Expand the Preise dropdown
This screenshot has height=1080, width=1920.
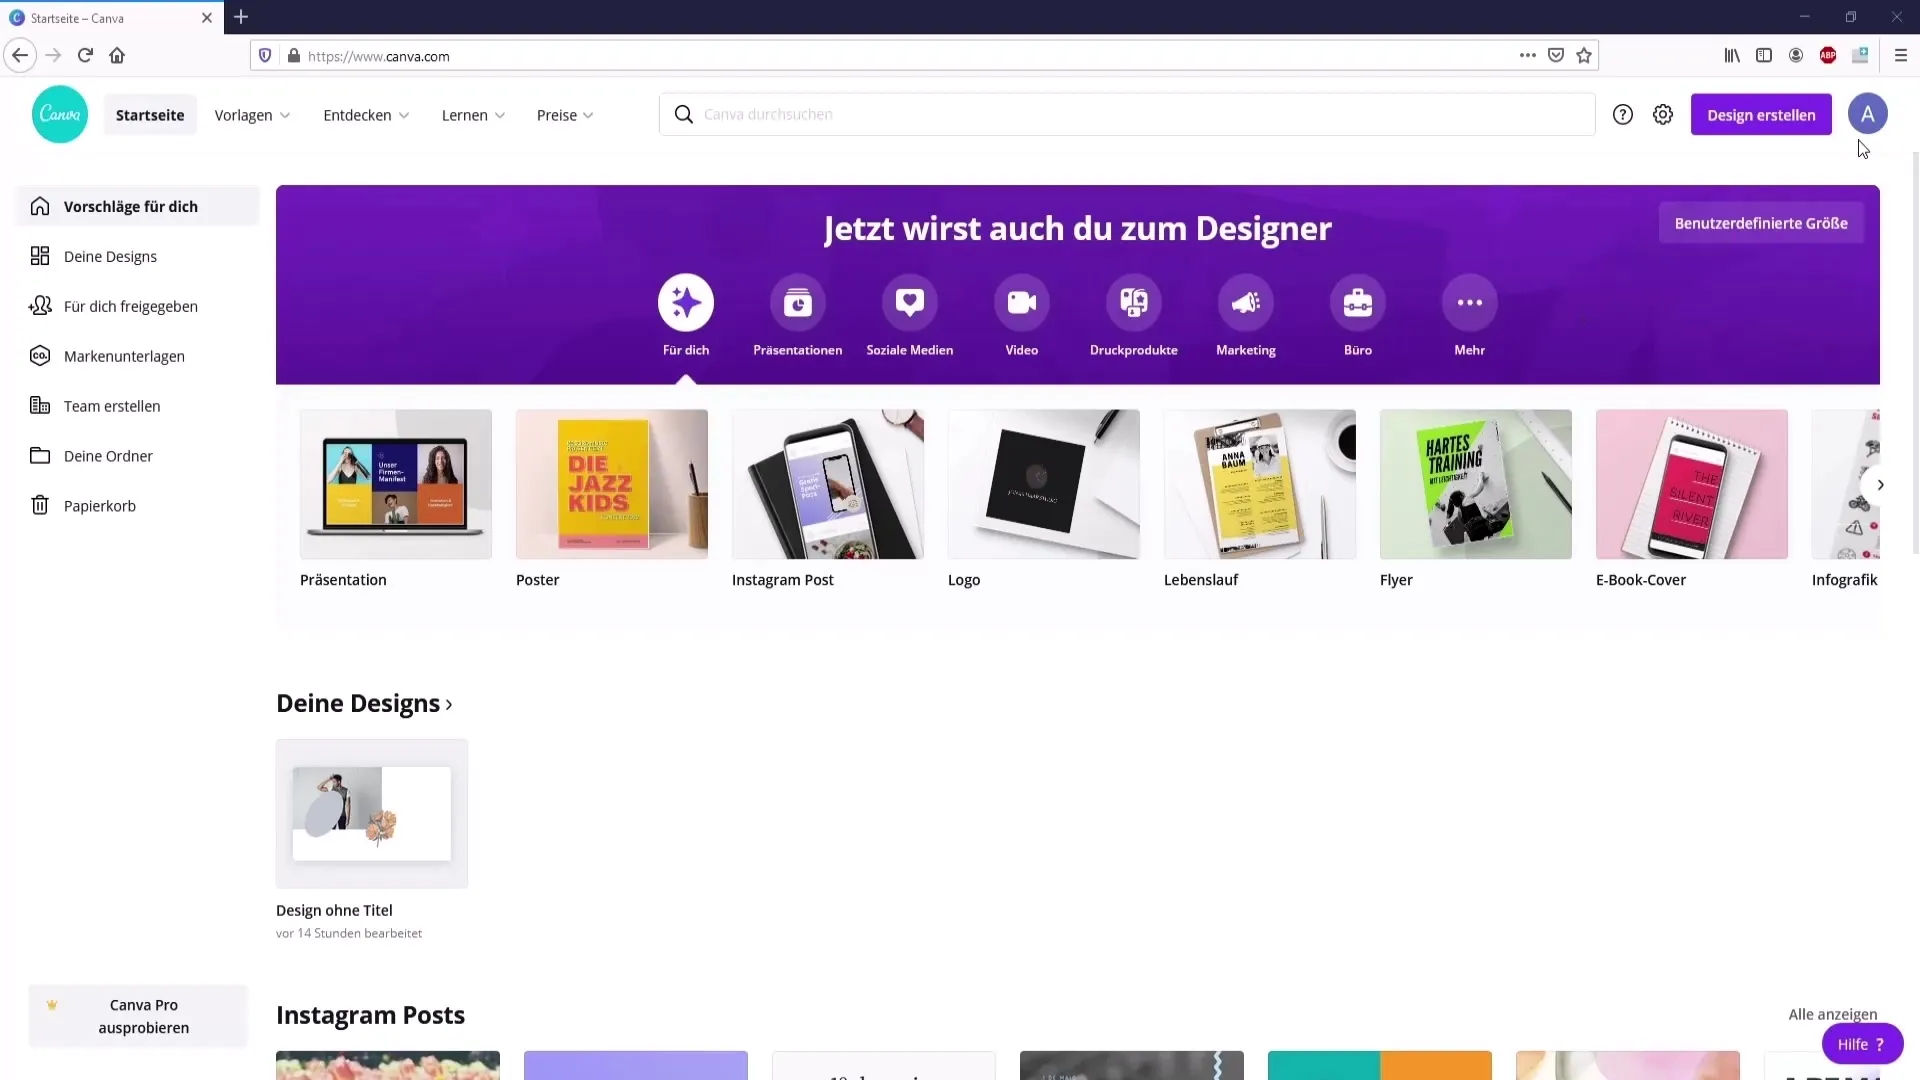pyautogui.click(x=565, y=115)
